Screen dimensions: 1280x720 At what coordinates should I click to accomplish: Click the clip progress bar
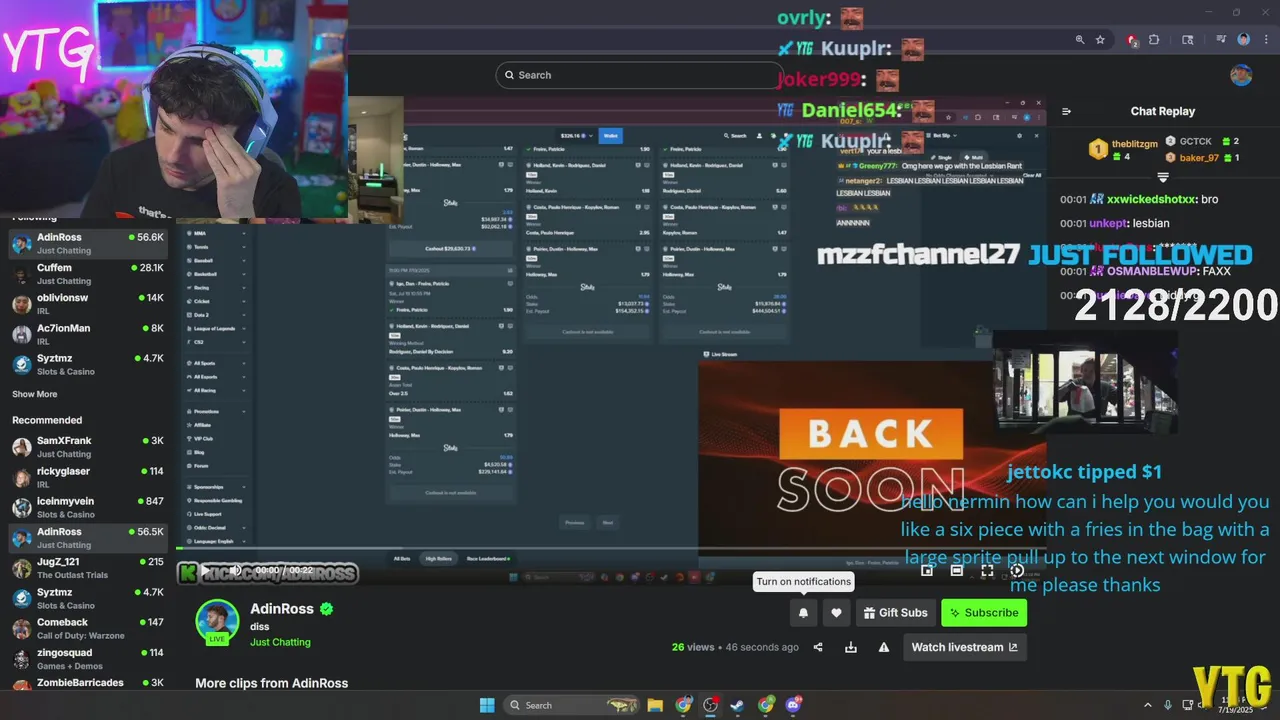pos(612,548)
